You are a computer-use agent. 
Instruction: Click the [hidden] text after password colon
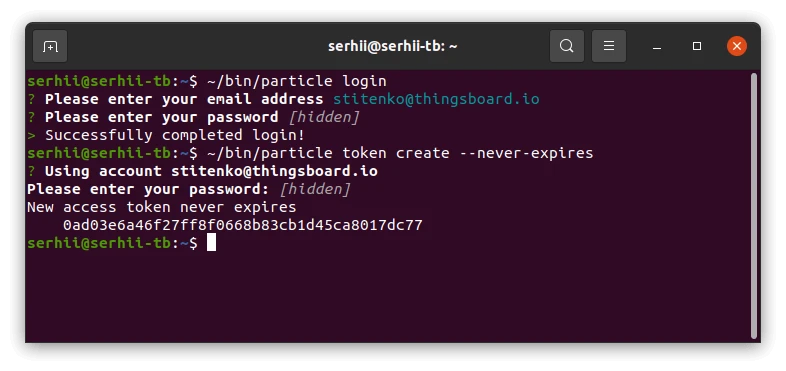coord(315,190)
